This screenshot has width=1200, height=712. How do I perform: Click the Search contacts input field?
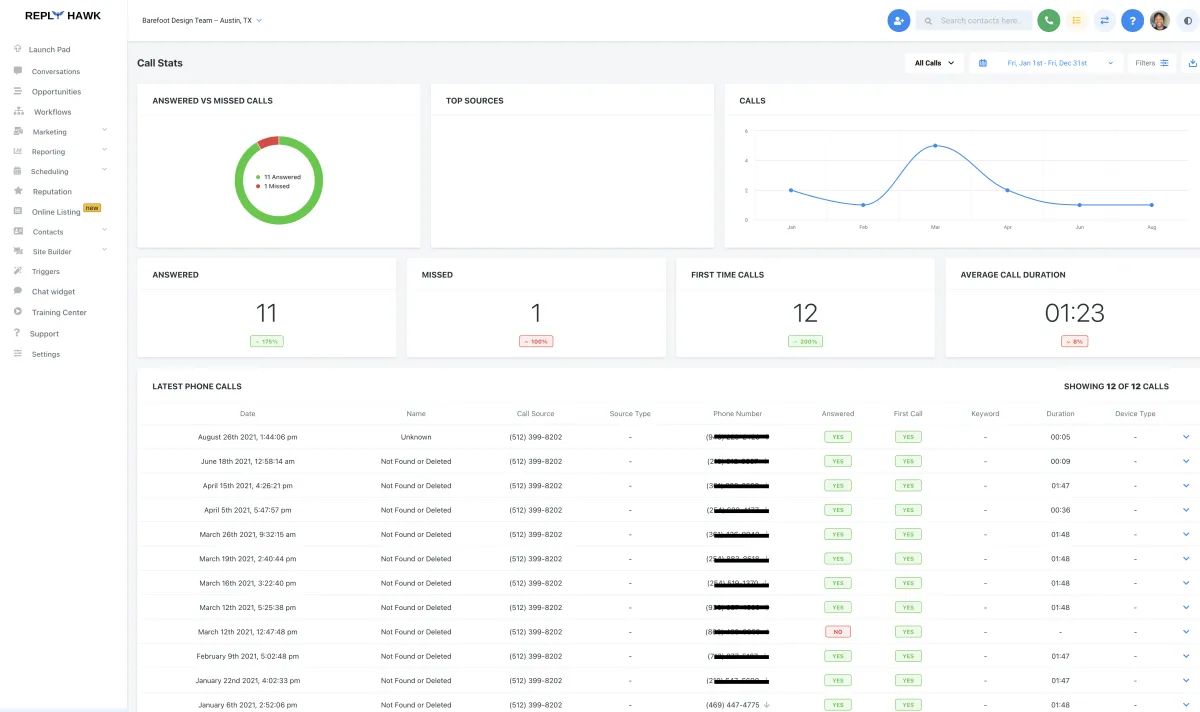(974, 20)
